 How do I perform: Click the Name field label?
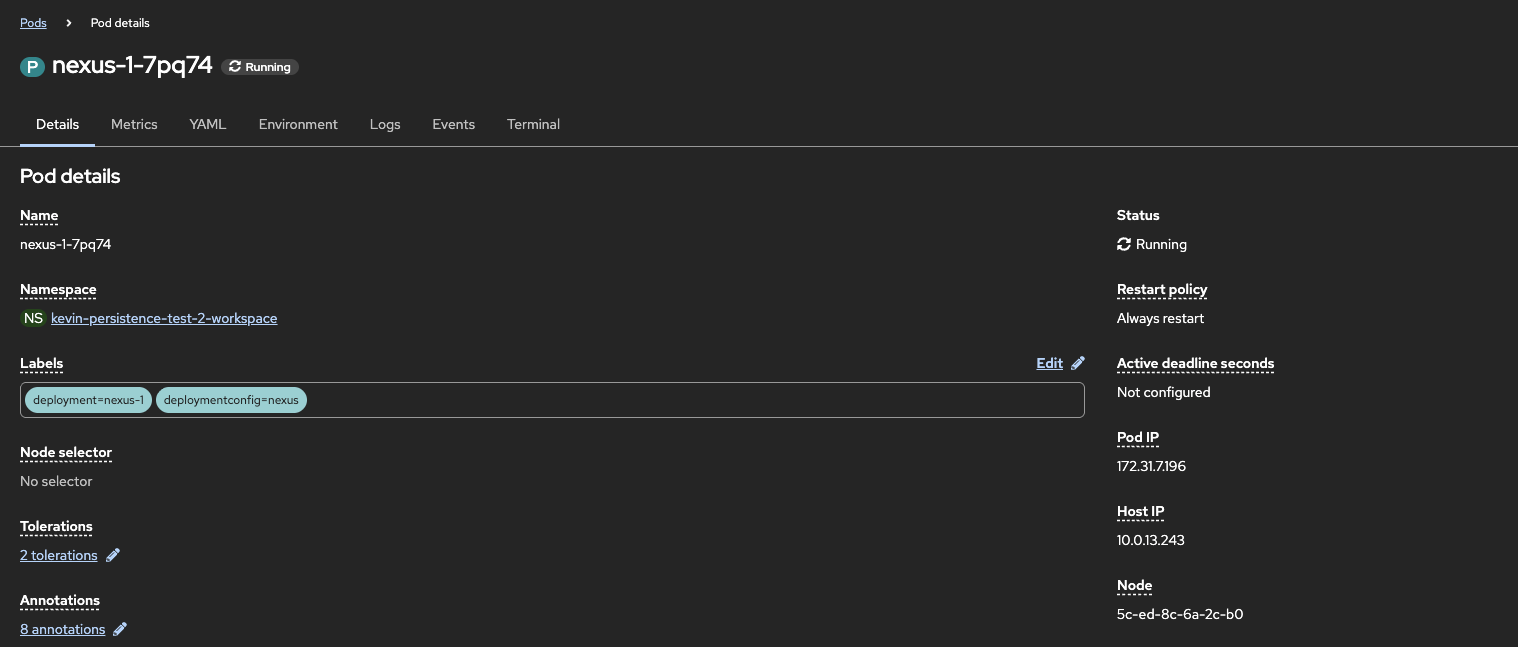click(39, 215)
